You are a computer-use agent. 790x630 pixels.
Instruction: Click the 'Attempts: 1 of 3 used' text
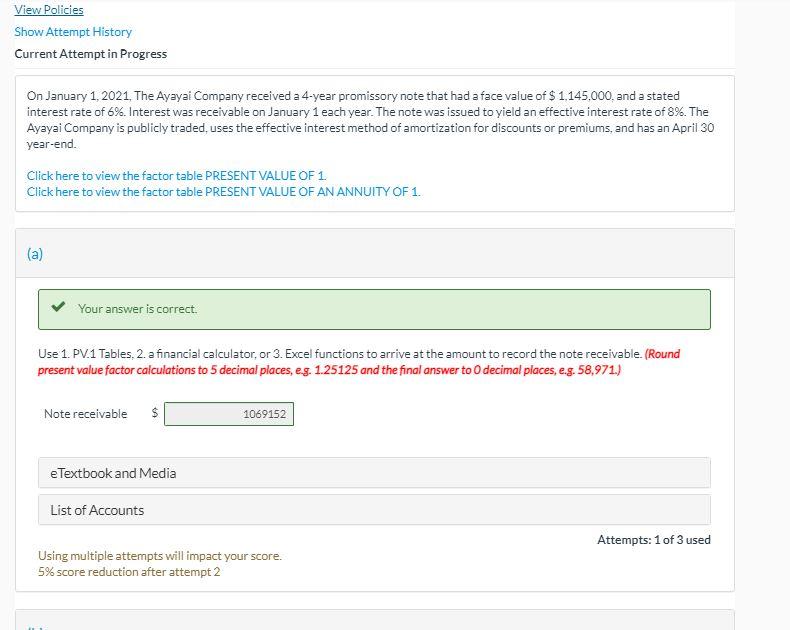(653, 540)
